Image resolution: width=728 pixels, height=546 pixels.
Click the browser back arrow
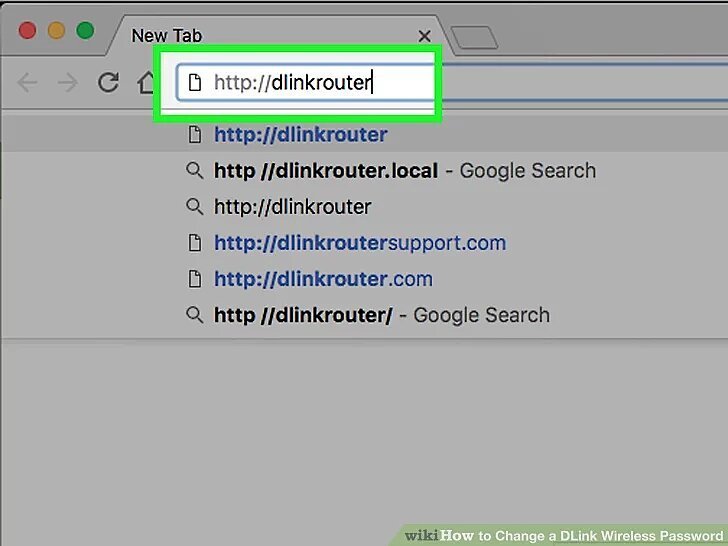pyautogui.click(x=27, y=83)
